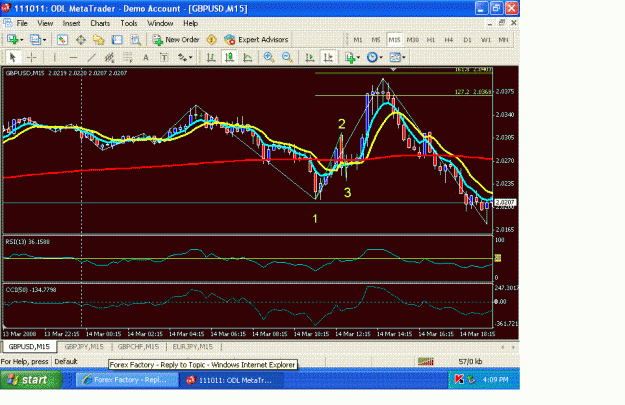Switch chart to line chart display
Image resolution: width=625 pixels, height=405 pixels.
tap(248, 57)
